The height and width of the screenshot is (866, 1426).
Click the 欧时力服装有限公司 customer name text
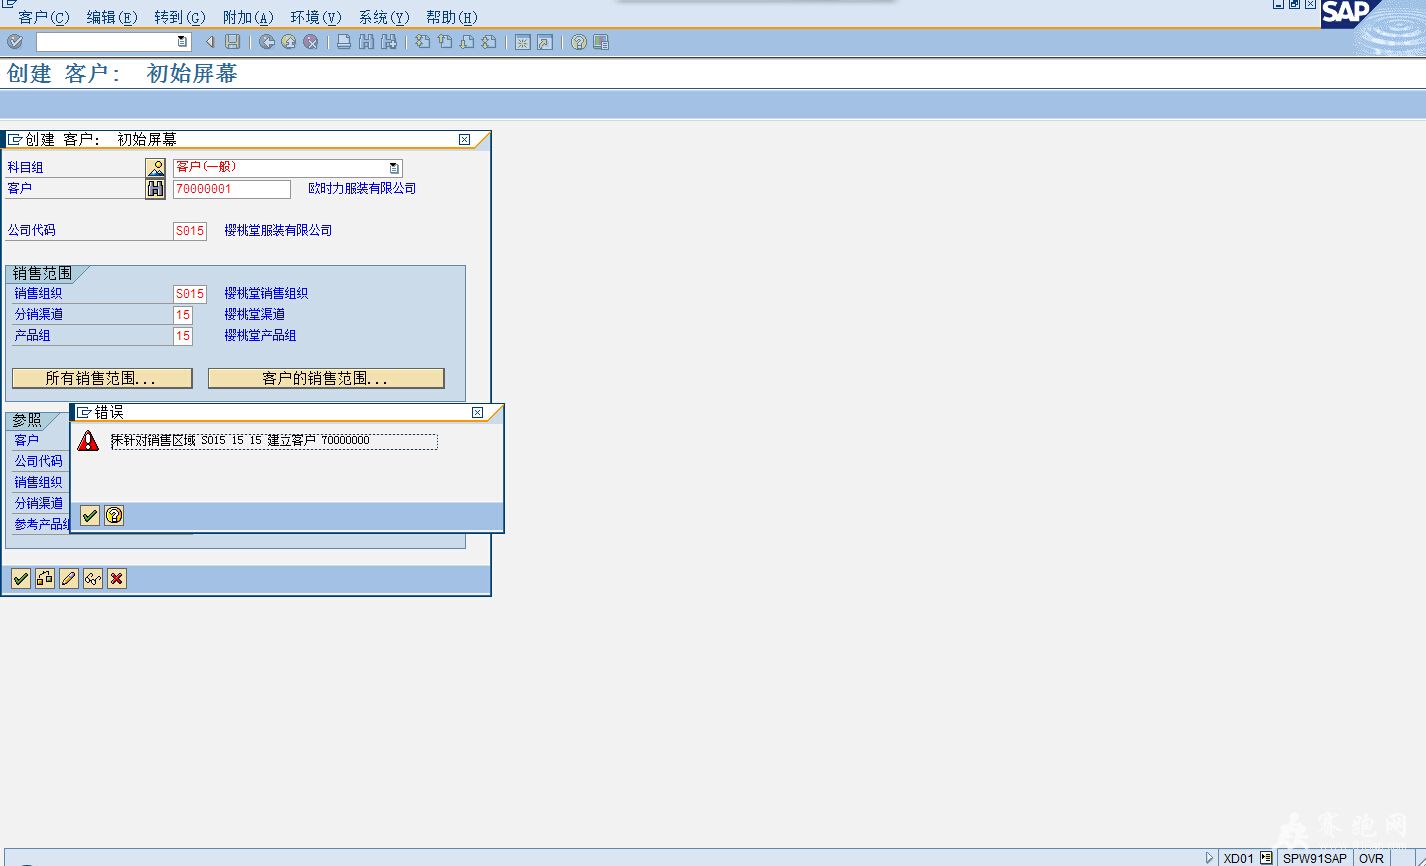(362, 188)
